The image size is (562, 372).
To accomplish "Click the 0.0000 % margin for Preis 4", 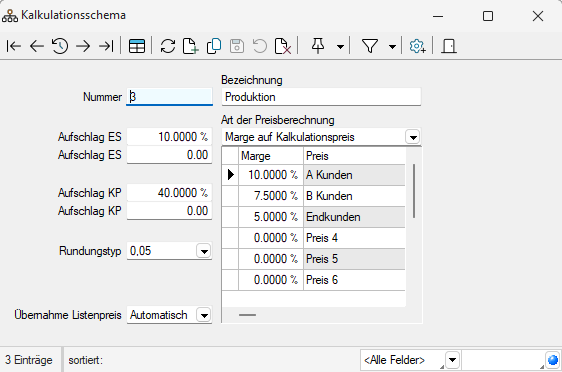I will [x=271, y=238].
